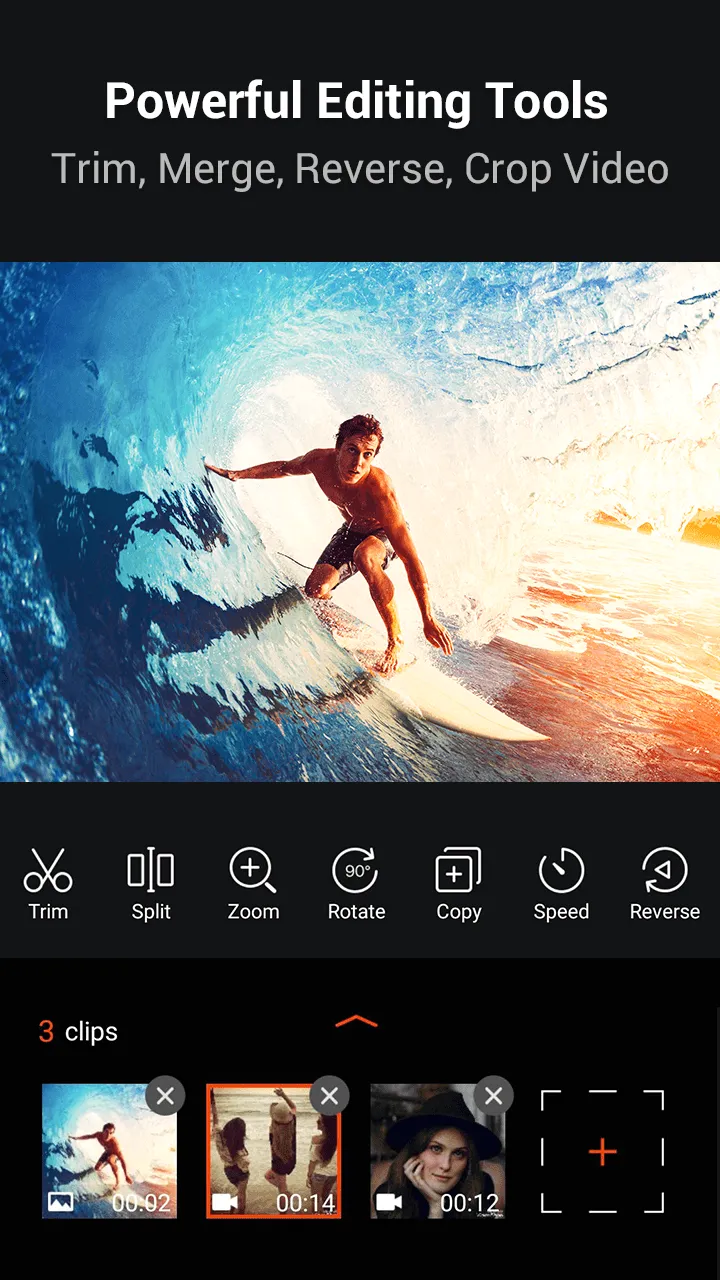Tap the "3 clips" label
720x1280 pixels.
point(78,1032)
